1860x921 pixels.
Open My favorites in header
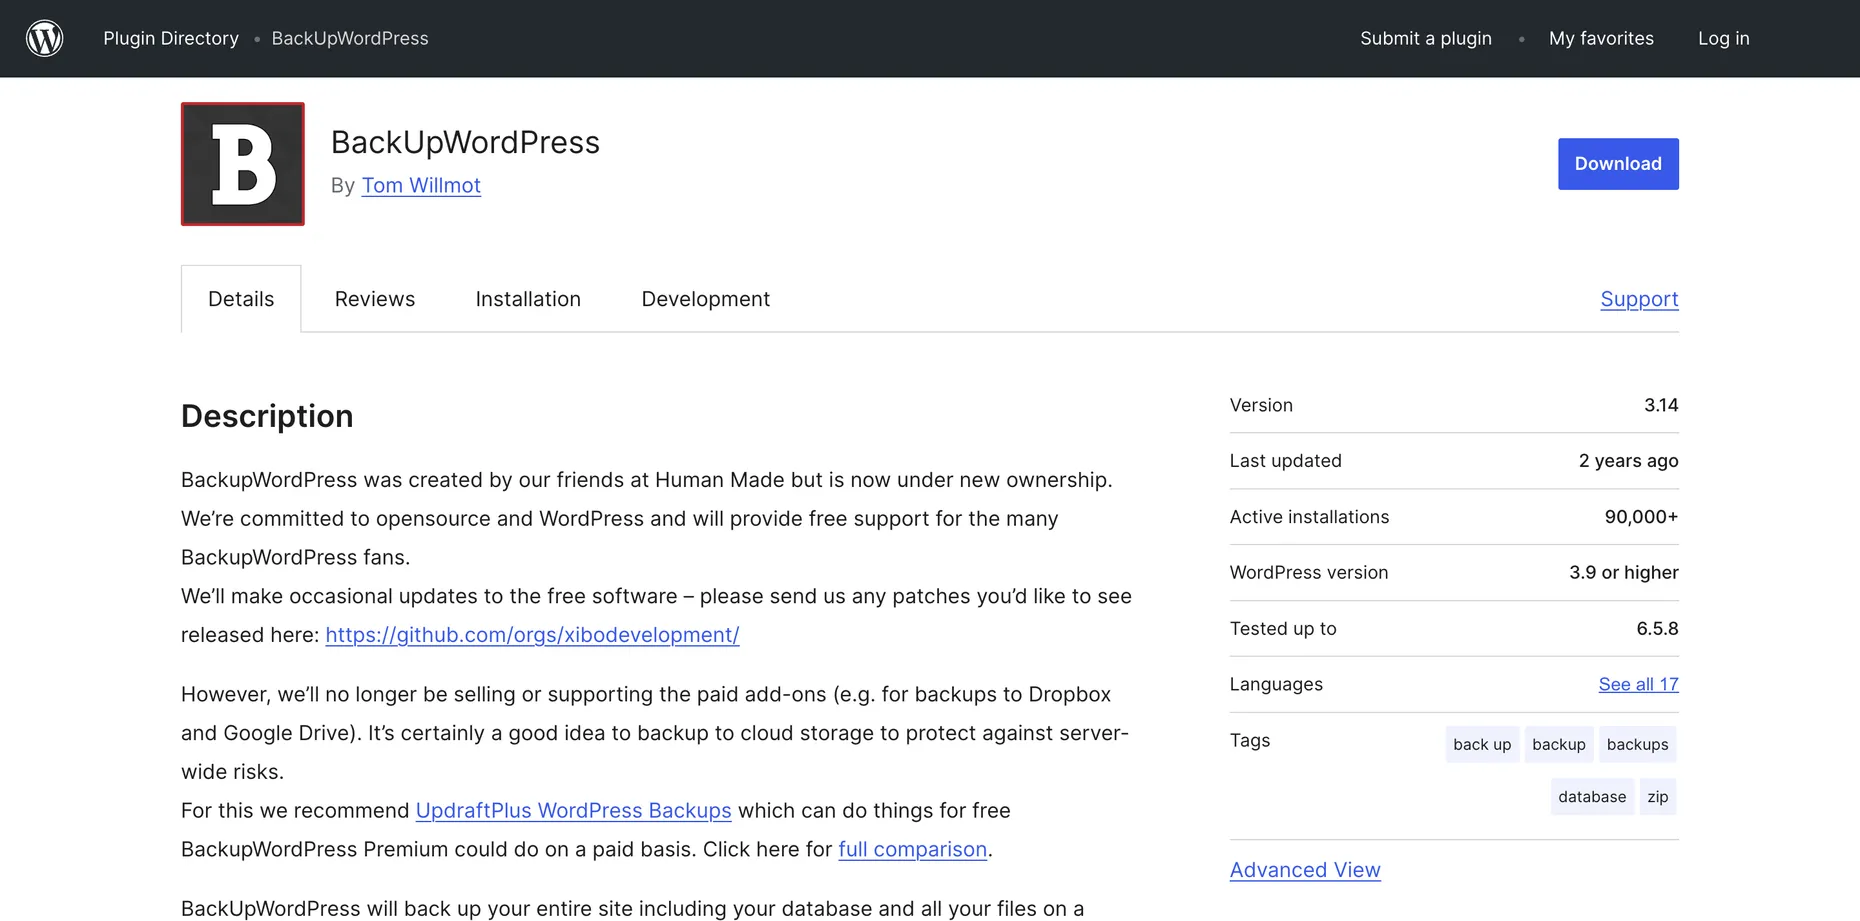(1601, 38)
